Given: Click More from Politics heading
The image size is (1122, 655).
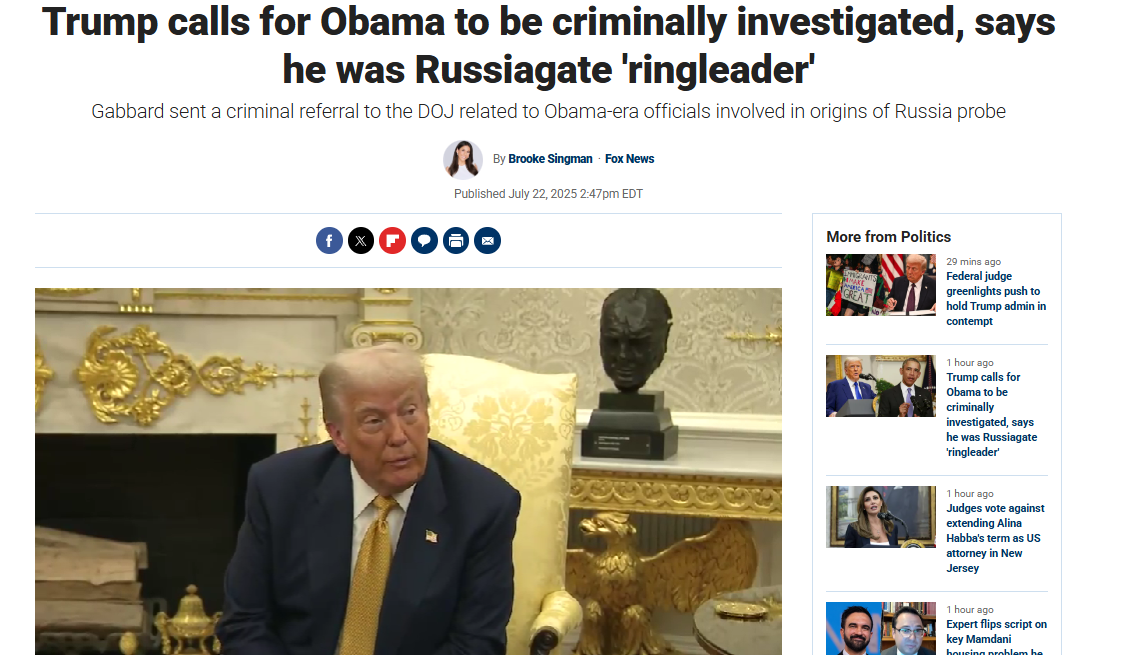Looking at the screenshot, I should coord(888,237).
